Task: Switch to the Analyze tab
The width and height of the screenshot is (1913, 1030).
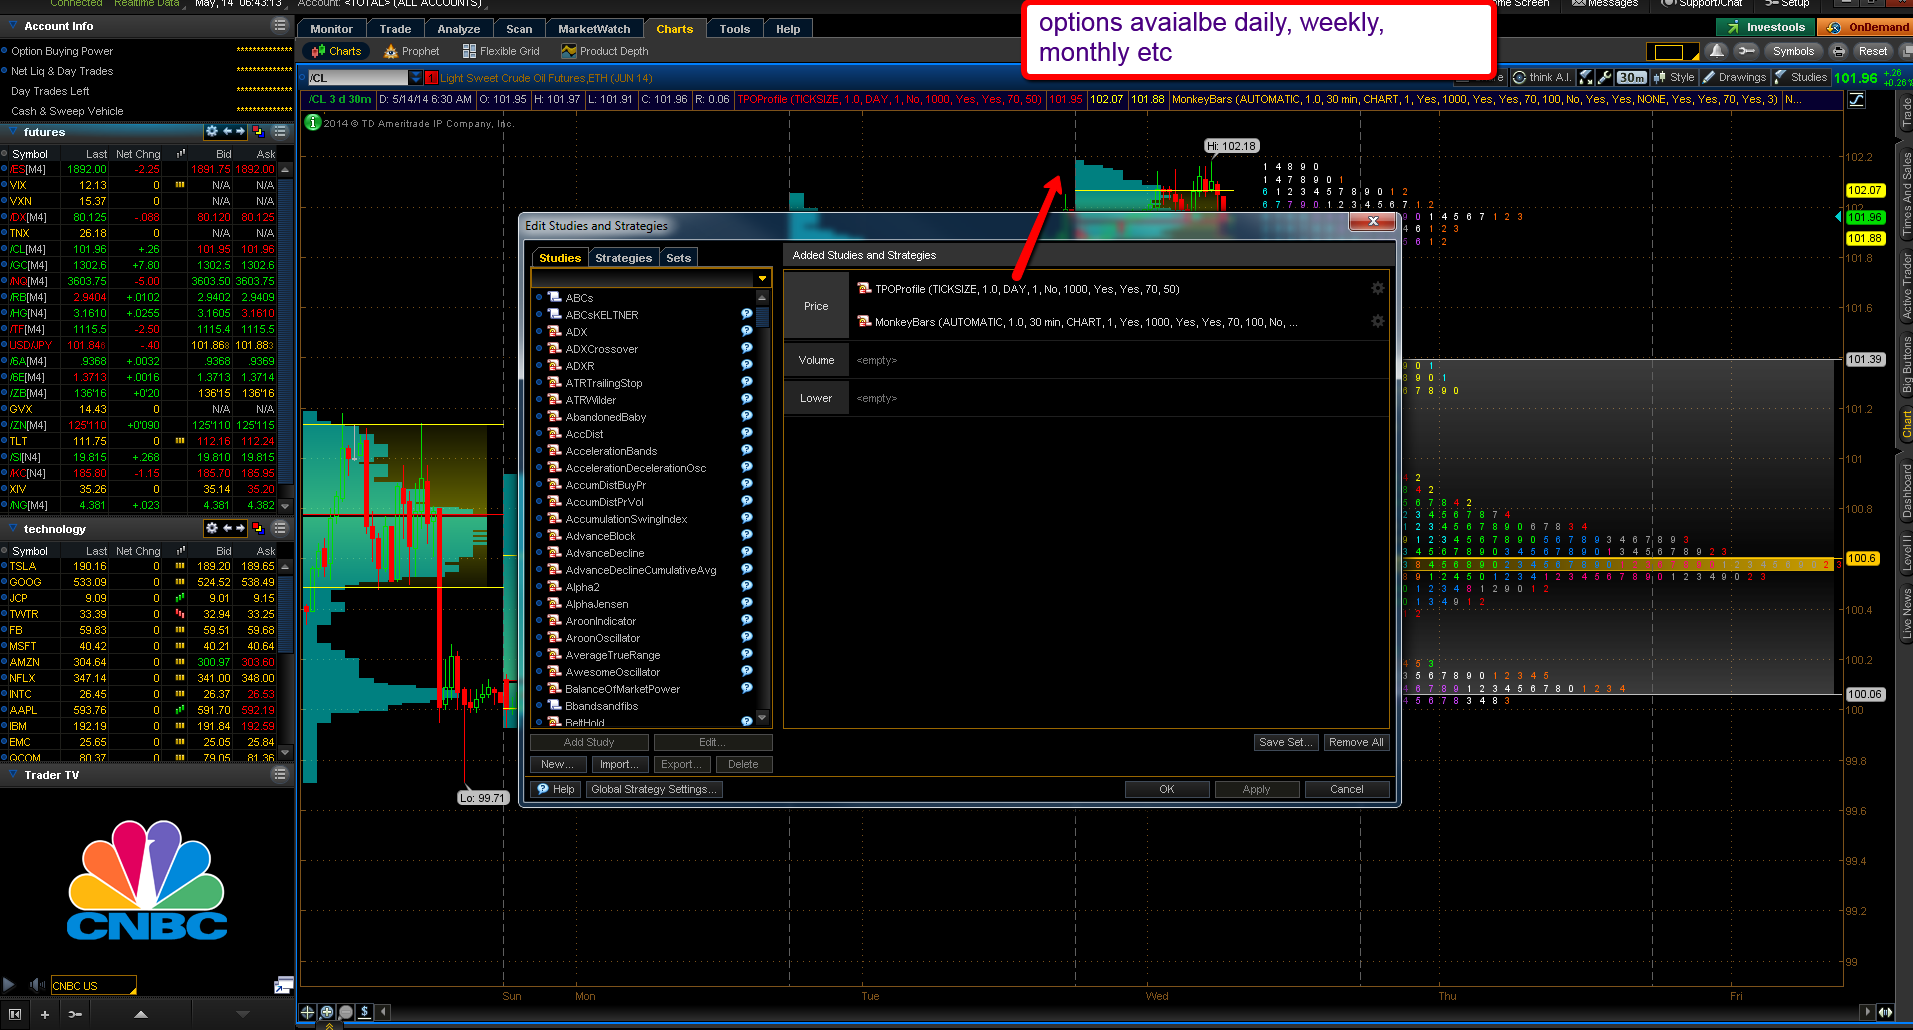Action: tap(459, 29)
